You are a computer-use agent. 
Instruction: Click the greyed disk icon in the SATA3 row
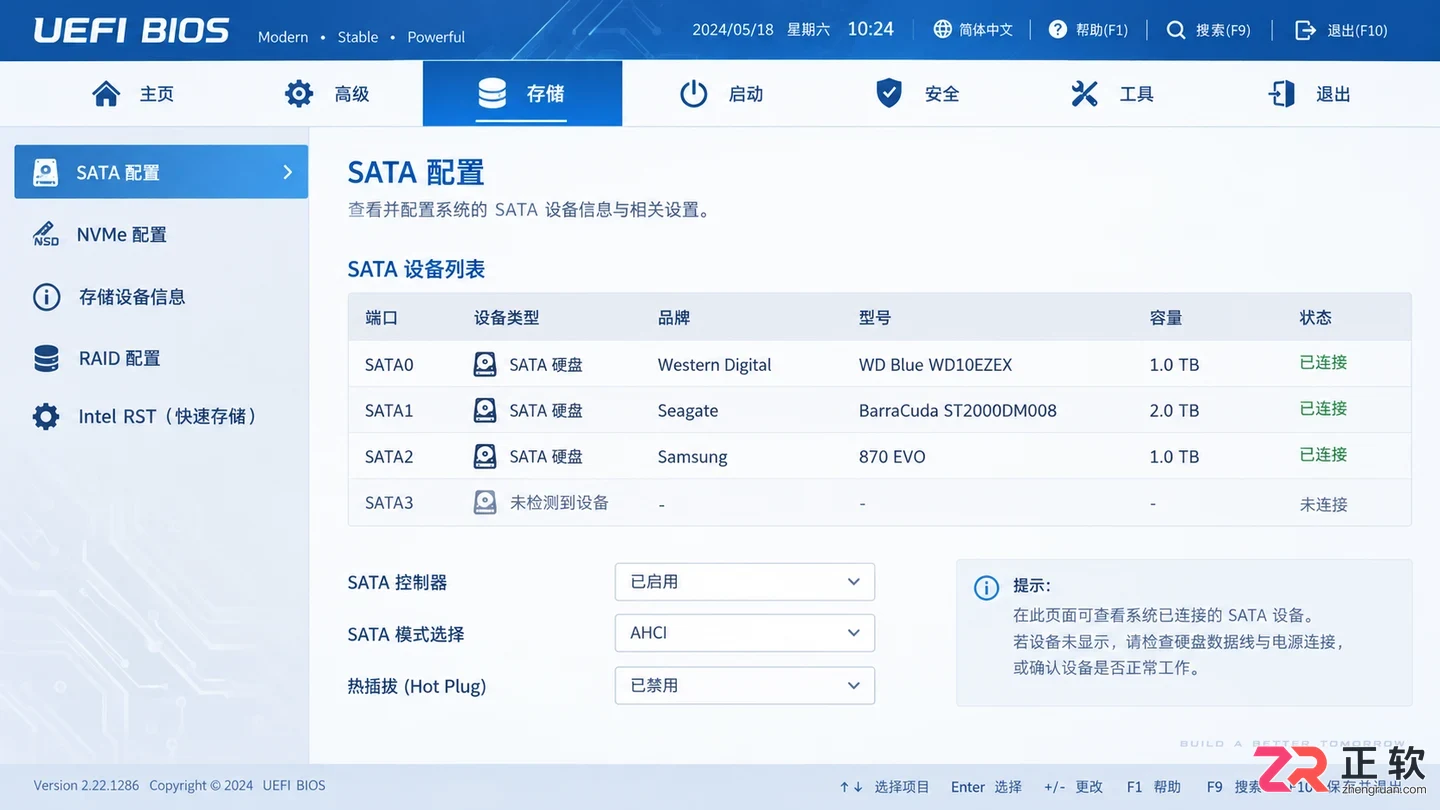[x=485, y=502]
